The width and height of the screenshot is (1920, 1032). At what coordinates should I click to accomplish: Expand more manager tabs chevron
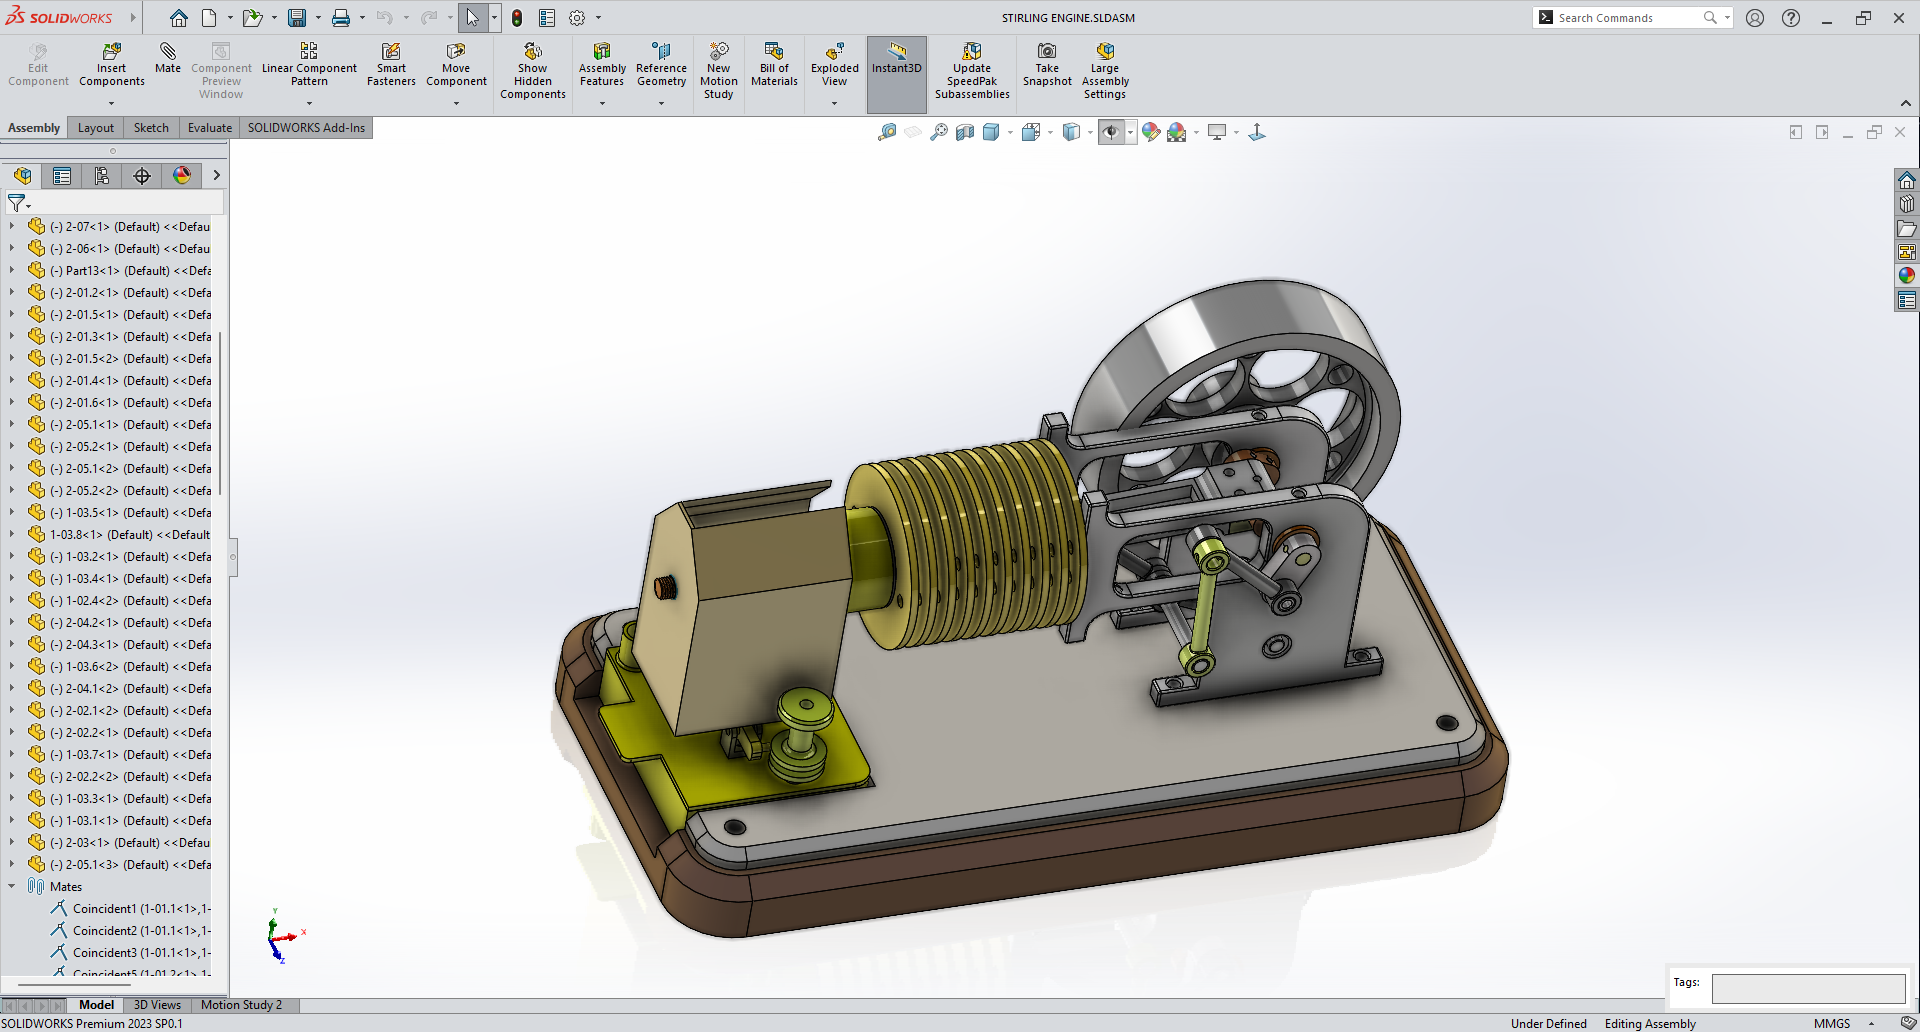tap(216, 176)
